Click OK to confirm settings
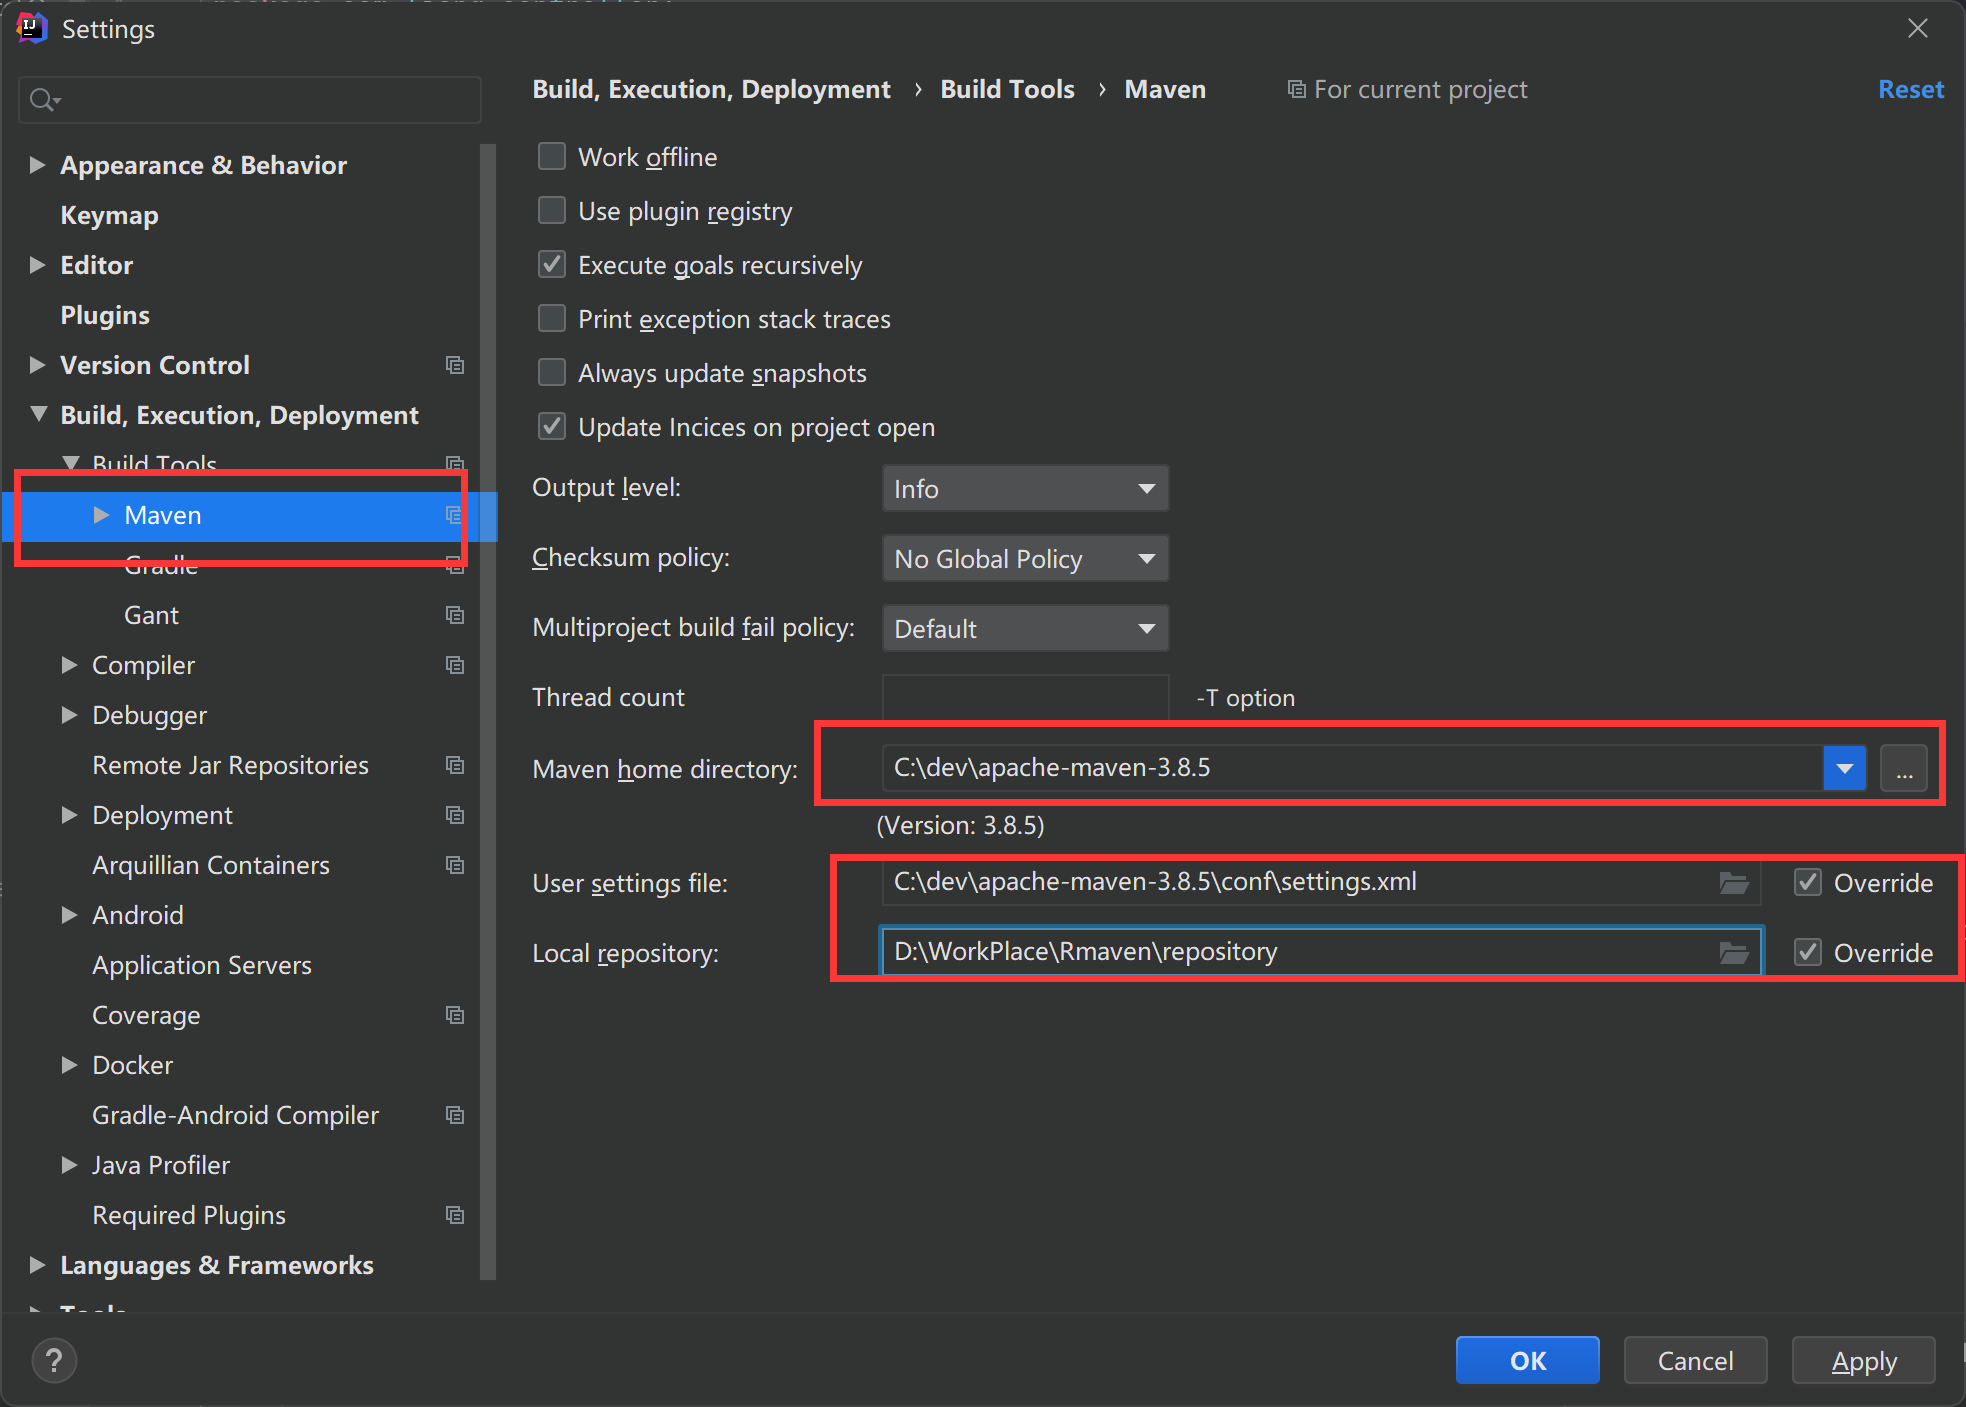Image resolution: width=1966 pixels, height=1407 pixels. [x=1527, y=1360]
